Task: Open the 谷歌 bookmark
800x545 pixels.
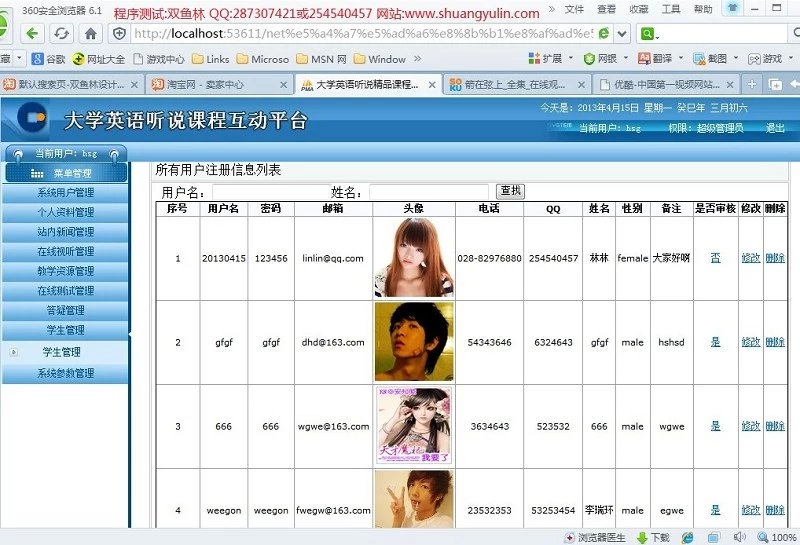Action: pyautogui.click(x=48, y=59)
